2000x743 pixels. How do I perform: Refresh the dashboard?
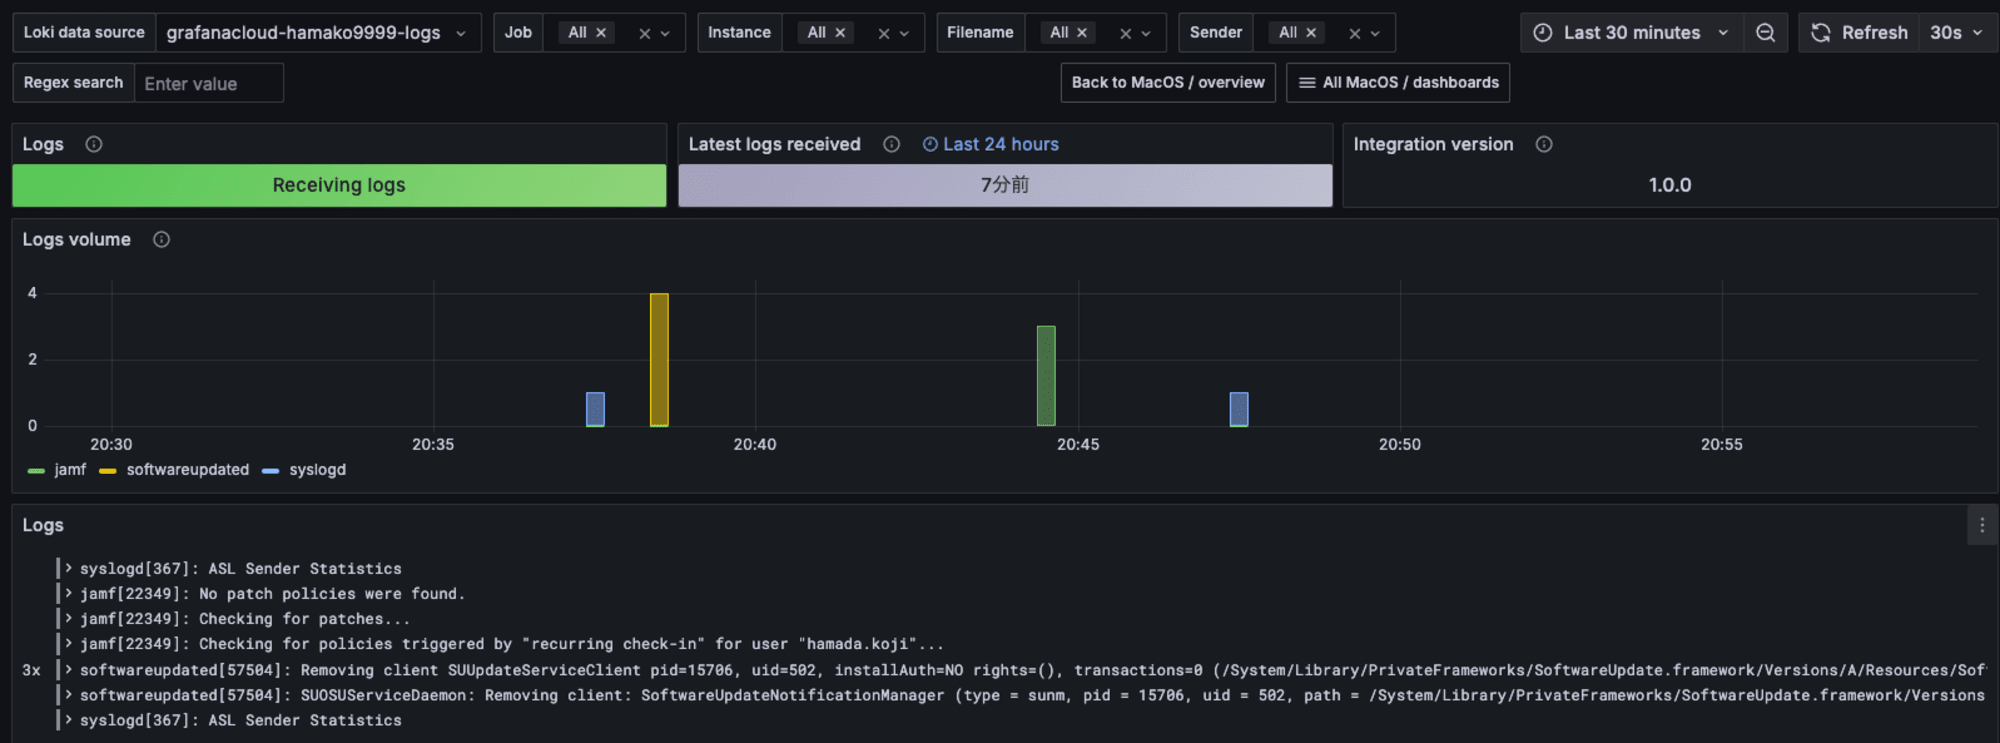pos(1859,33)
